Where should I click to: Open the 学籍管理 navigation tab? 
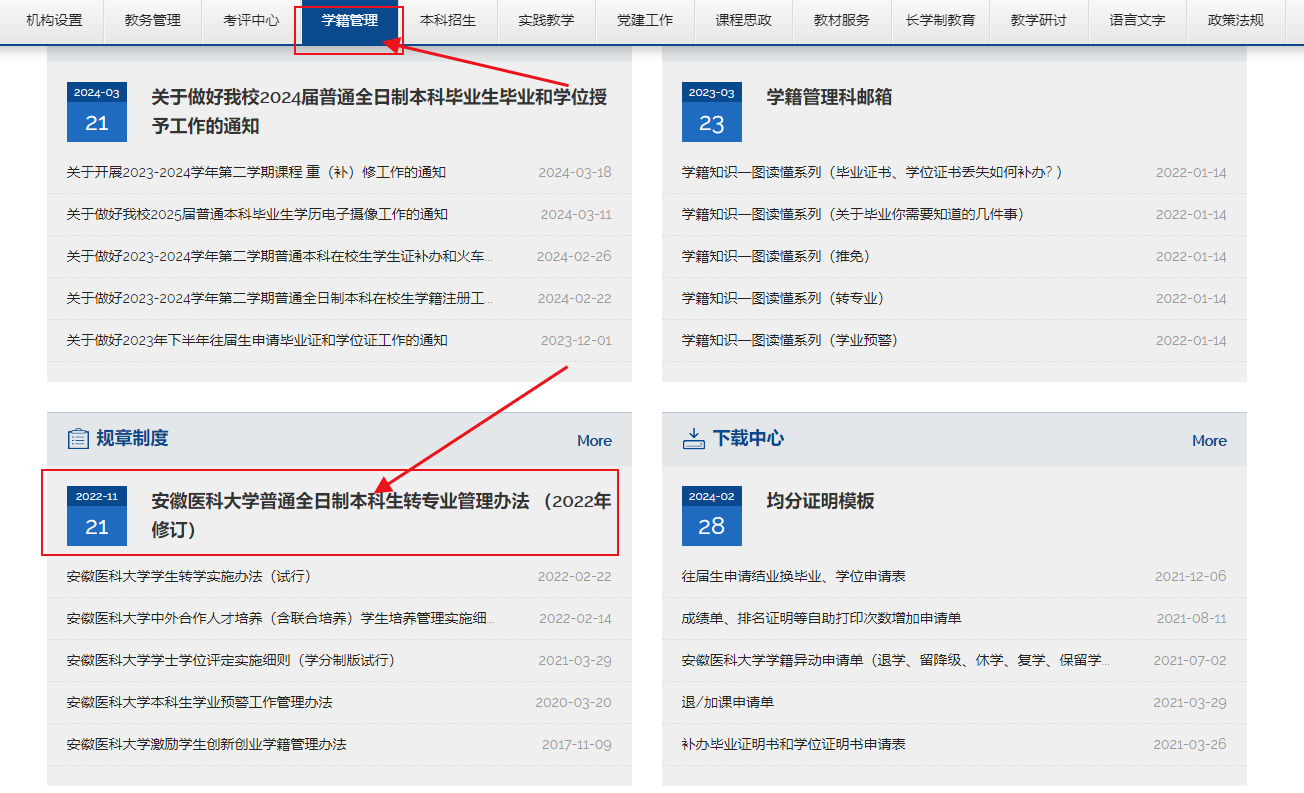(x=350, y=20)
